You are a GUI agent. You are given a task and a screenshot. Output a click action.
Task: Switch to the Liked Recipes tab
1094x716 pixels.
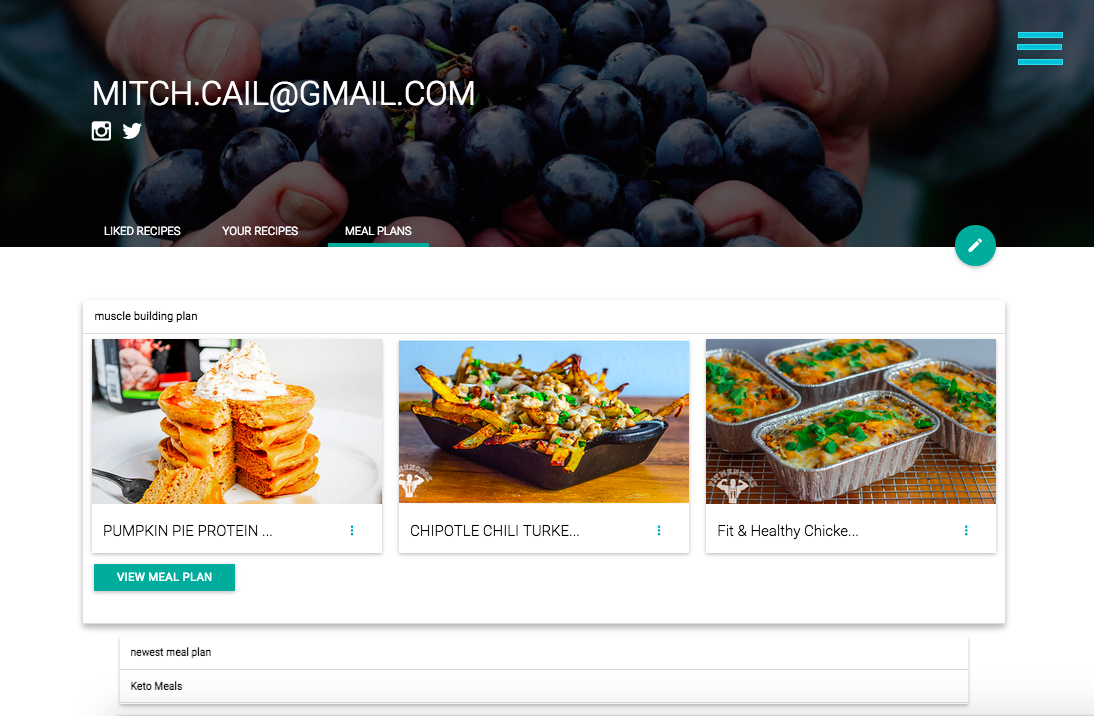tap(142, 231)
